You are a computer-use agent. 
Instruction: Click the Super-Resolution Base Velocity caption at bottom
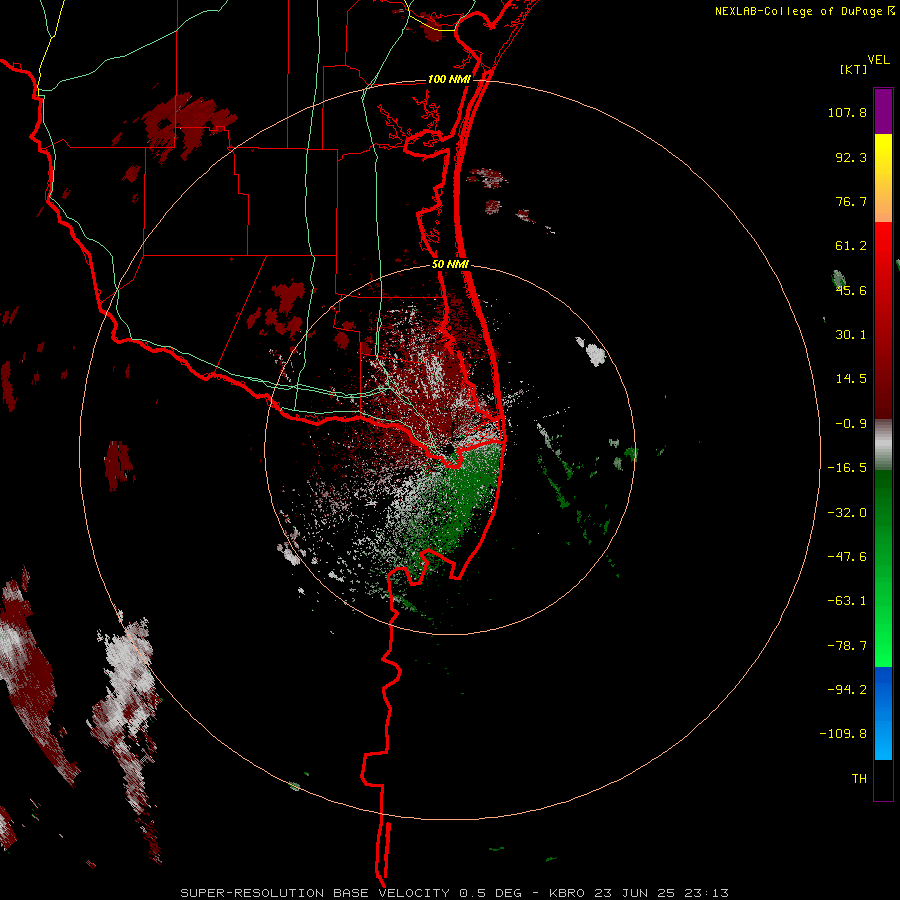[455, 893]
